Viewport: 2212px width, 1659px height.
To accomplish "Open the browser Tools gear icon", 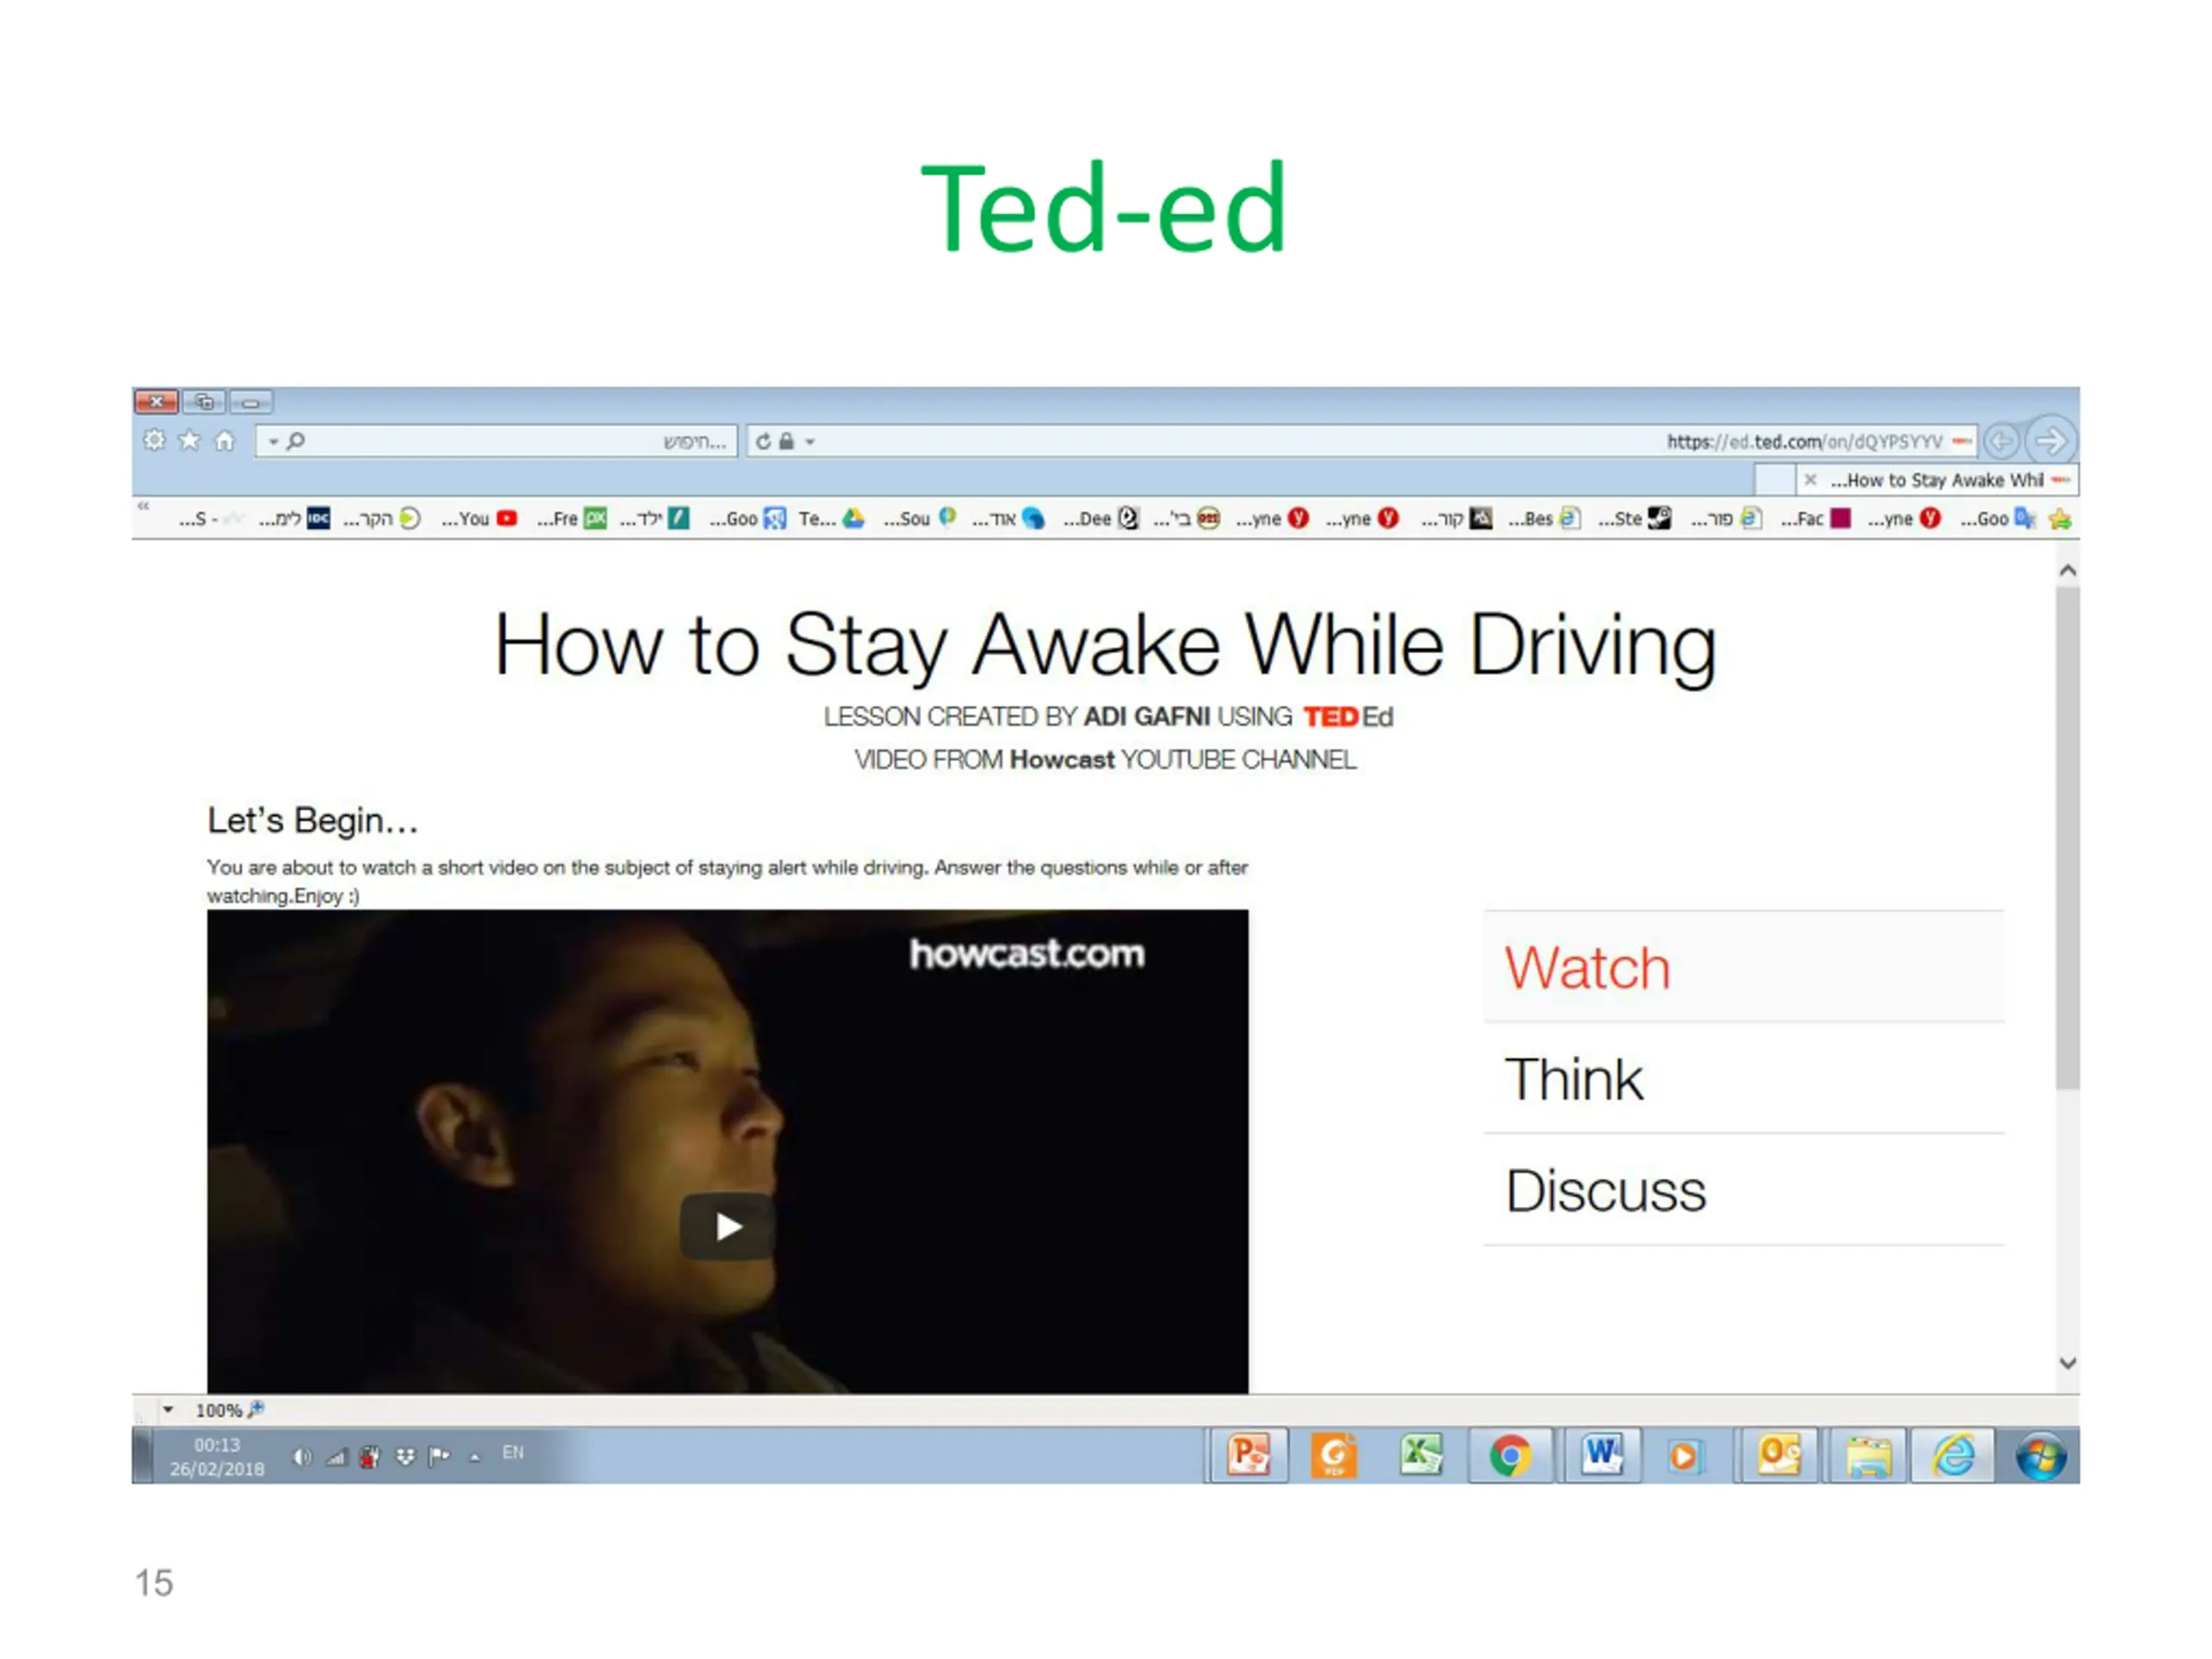I will tap(154, 440).
